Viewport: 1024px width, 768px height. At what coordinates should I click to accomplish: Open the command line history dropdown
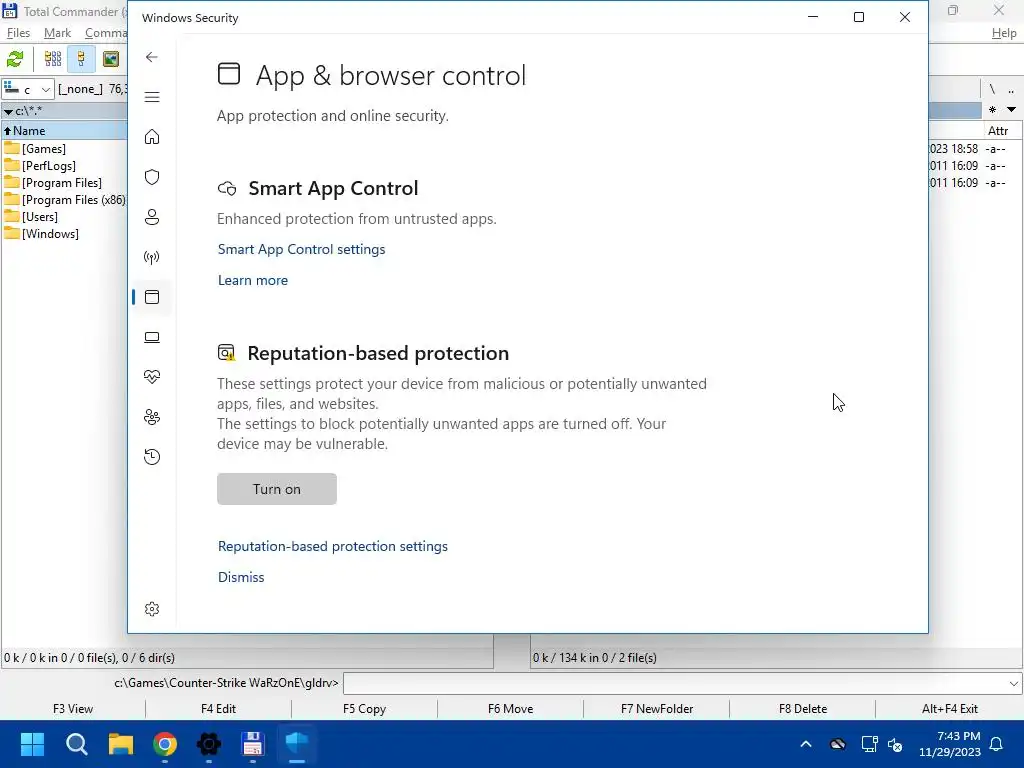[x=1013, y=684]
